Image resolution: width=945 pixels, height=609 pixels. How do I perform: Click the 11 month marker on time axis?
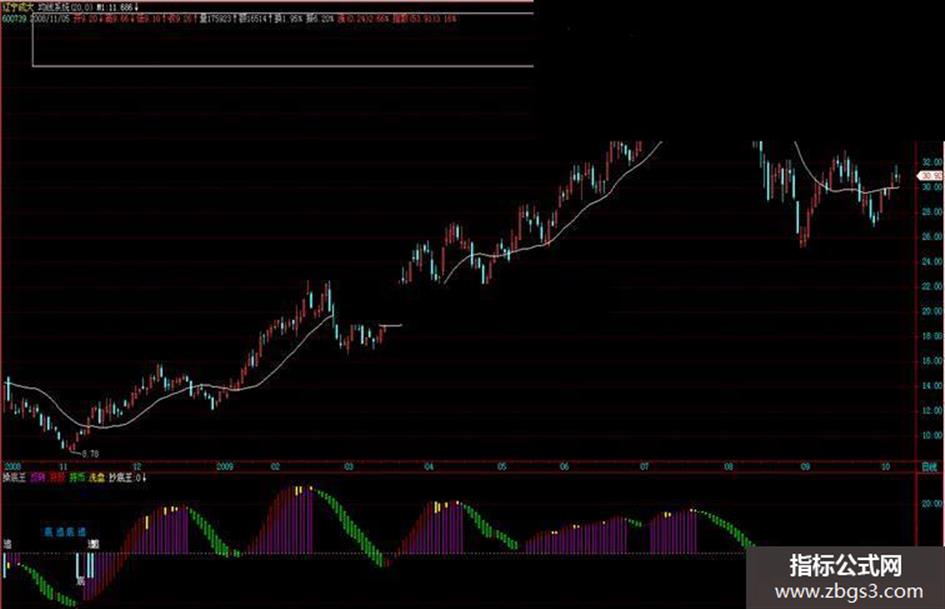[63, 467]
